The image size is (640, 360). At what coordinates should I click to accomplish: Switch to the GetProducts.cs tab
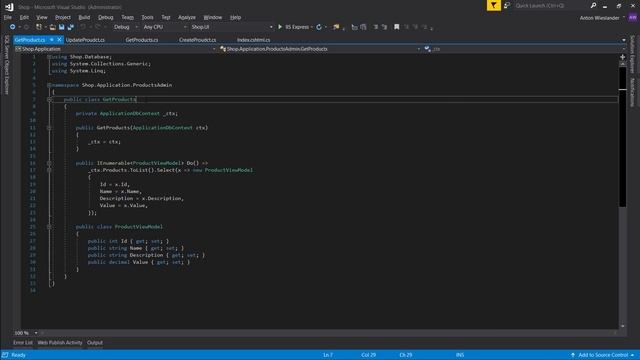click(x=142, y=40)
